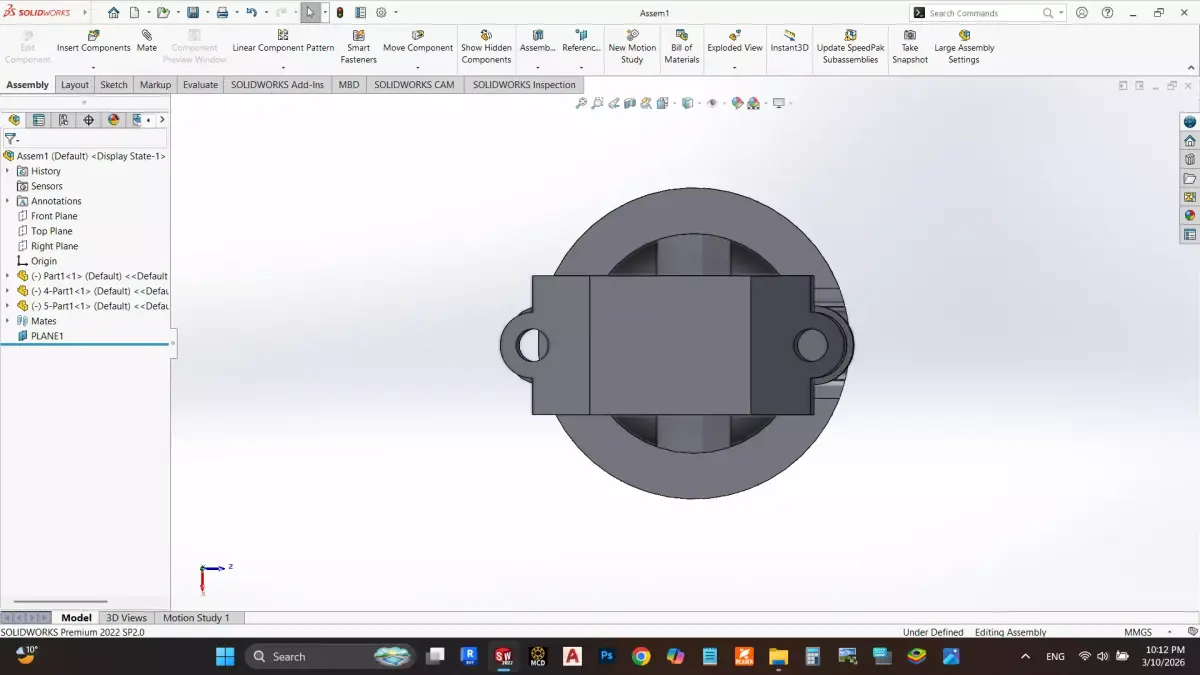Click Zoom to Fit in view toolbar
Image resolution: width=1200 pixels, height=675 pixels.
coord(581,103)
